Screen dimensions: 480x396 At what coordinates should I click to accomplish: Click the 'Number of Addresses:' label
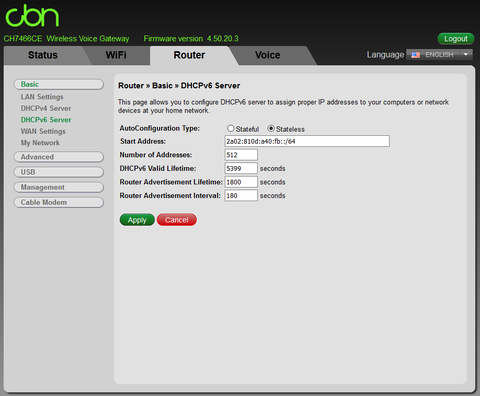(156, 155)
